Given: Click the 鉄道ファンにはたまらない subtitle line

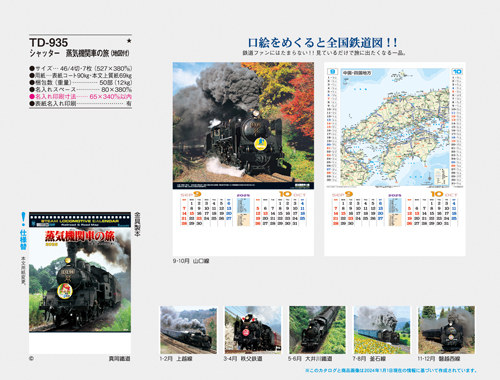Looking at the screenshot, I should (x=324, y=53).
